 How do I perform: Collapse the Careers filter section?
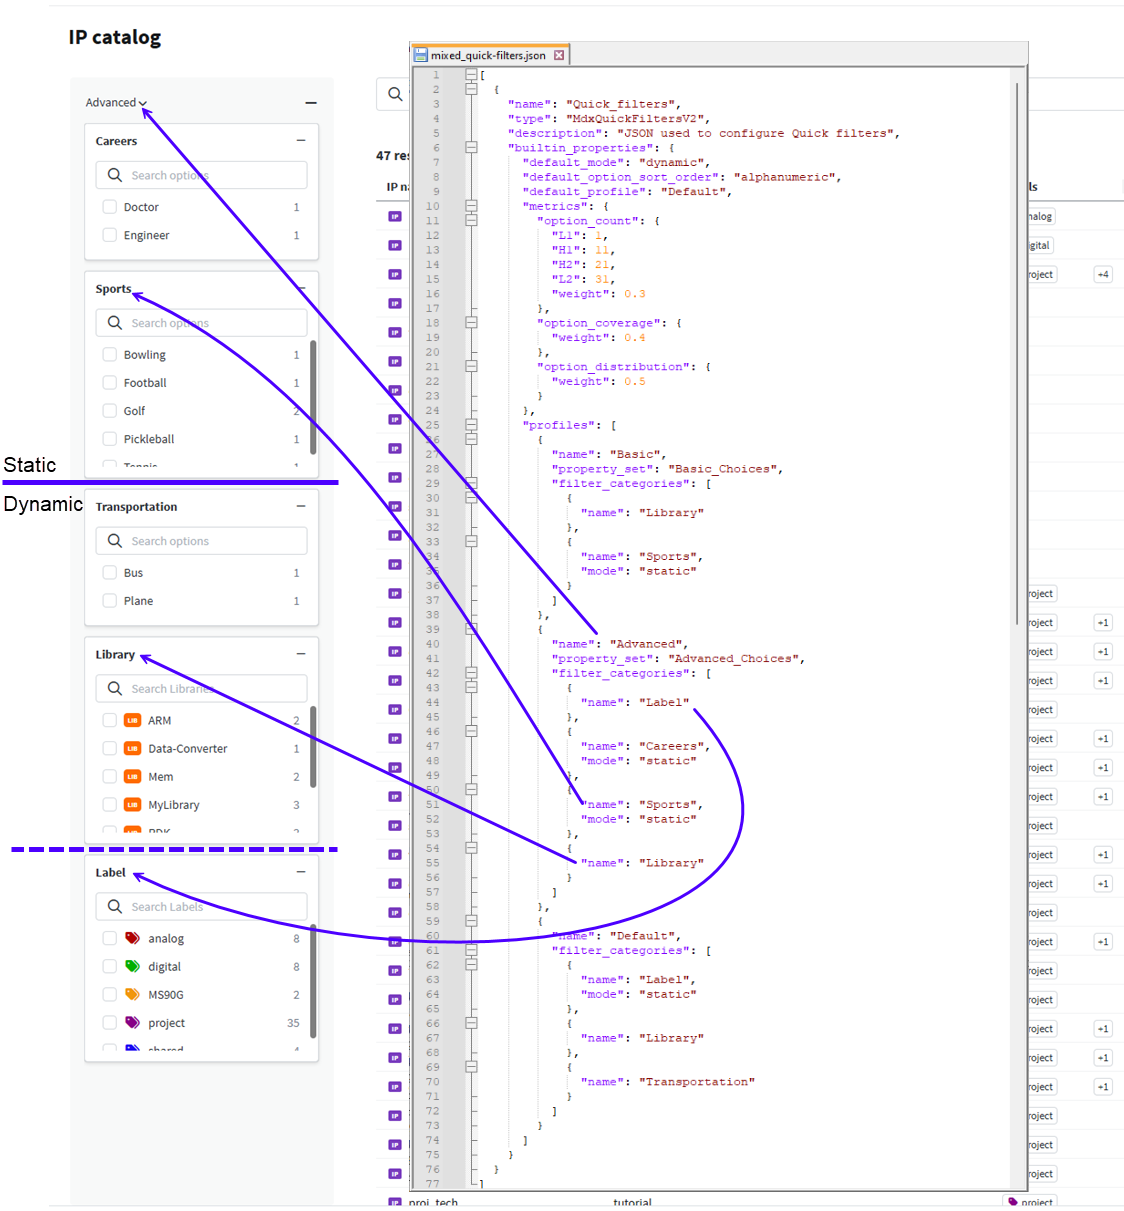tap(301, 141)
